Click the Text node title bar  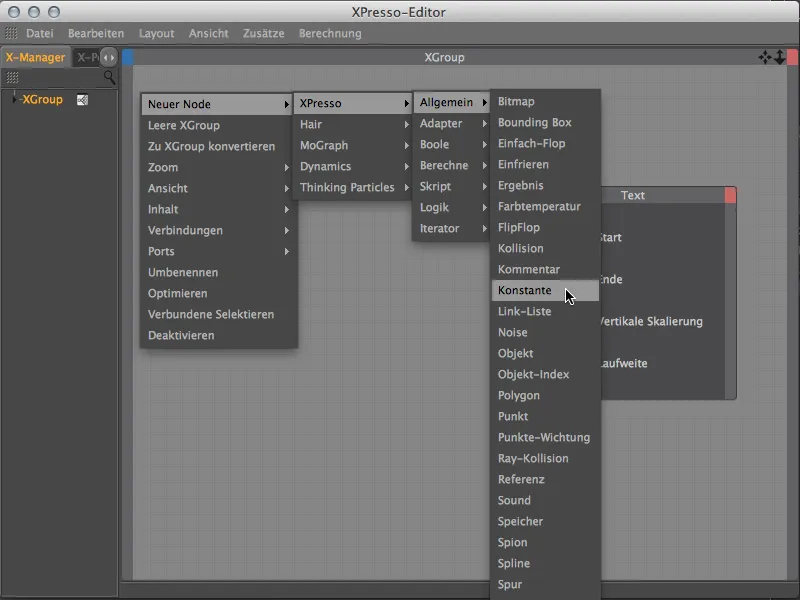(x=663, y=195)
